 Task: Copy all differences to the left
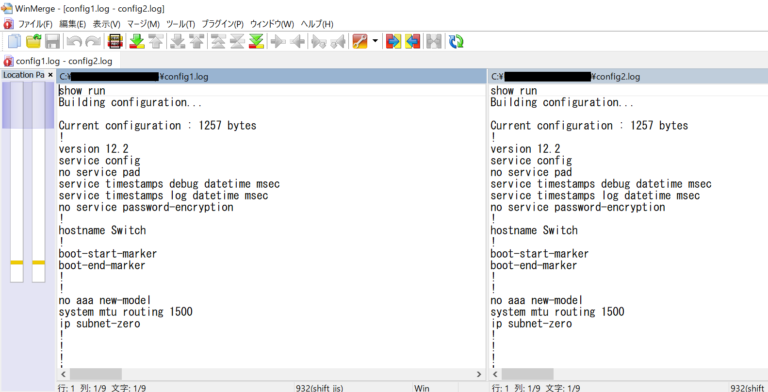[412, 42]
